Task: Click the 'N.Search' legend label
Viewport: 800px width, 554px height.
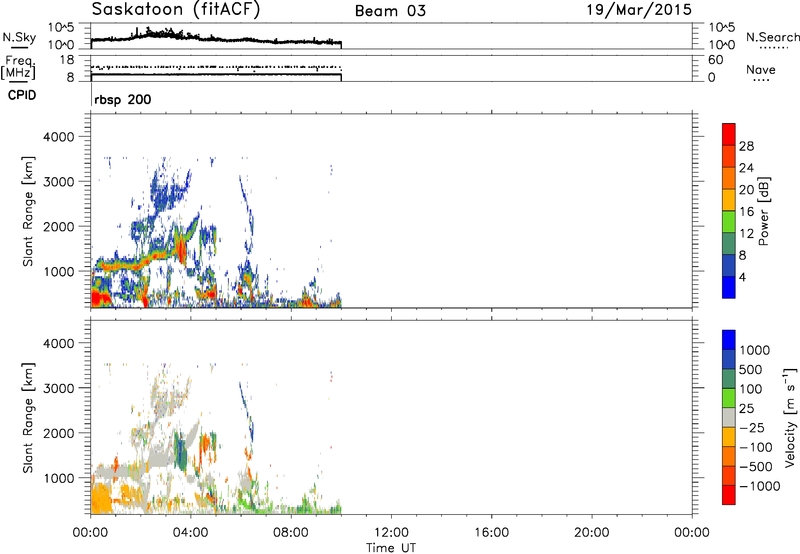Action: [773, 37]
